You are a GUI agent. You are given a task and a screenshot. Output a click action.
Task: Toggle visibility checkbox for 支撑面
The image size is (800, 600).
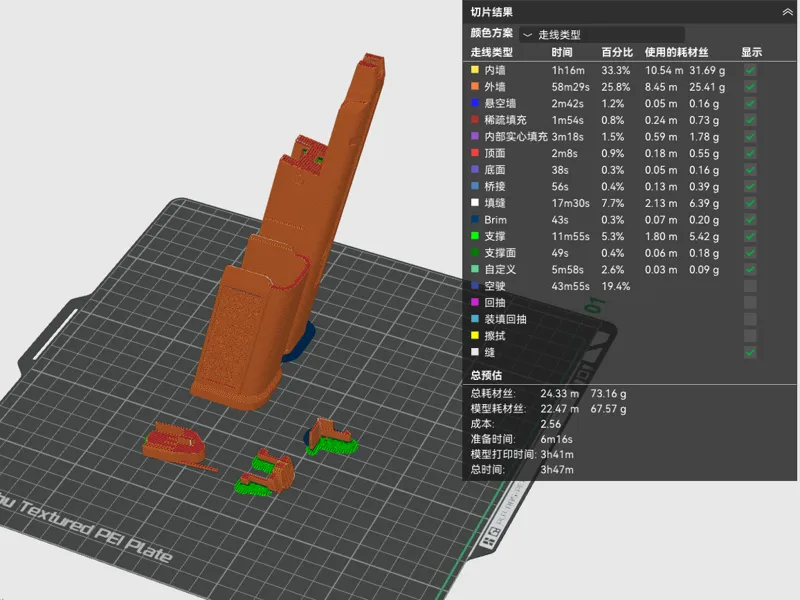750,253
